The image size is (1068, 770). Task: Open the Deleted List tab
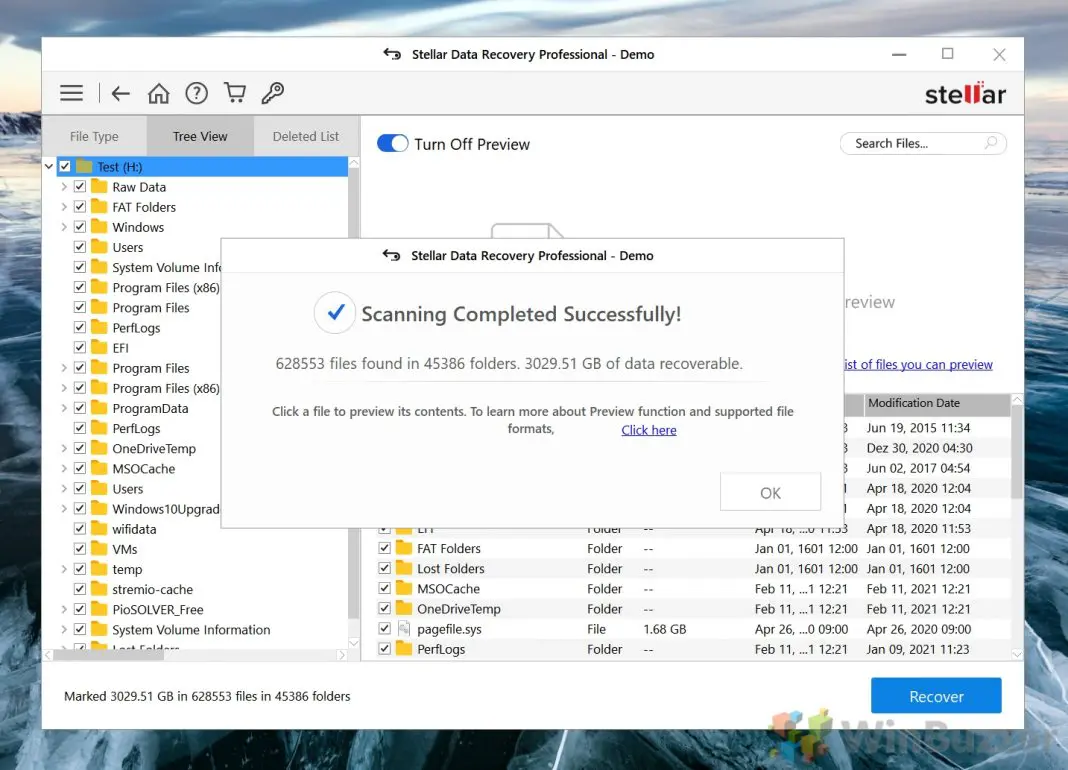click(x=306, y=136)
